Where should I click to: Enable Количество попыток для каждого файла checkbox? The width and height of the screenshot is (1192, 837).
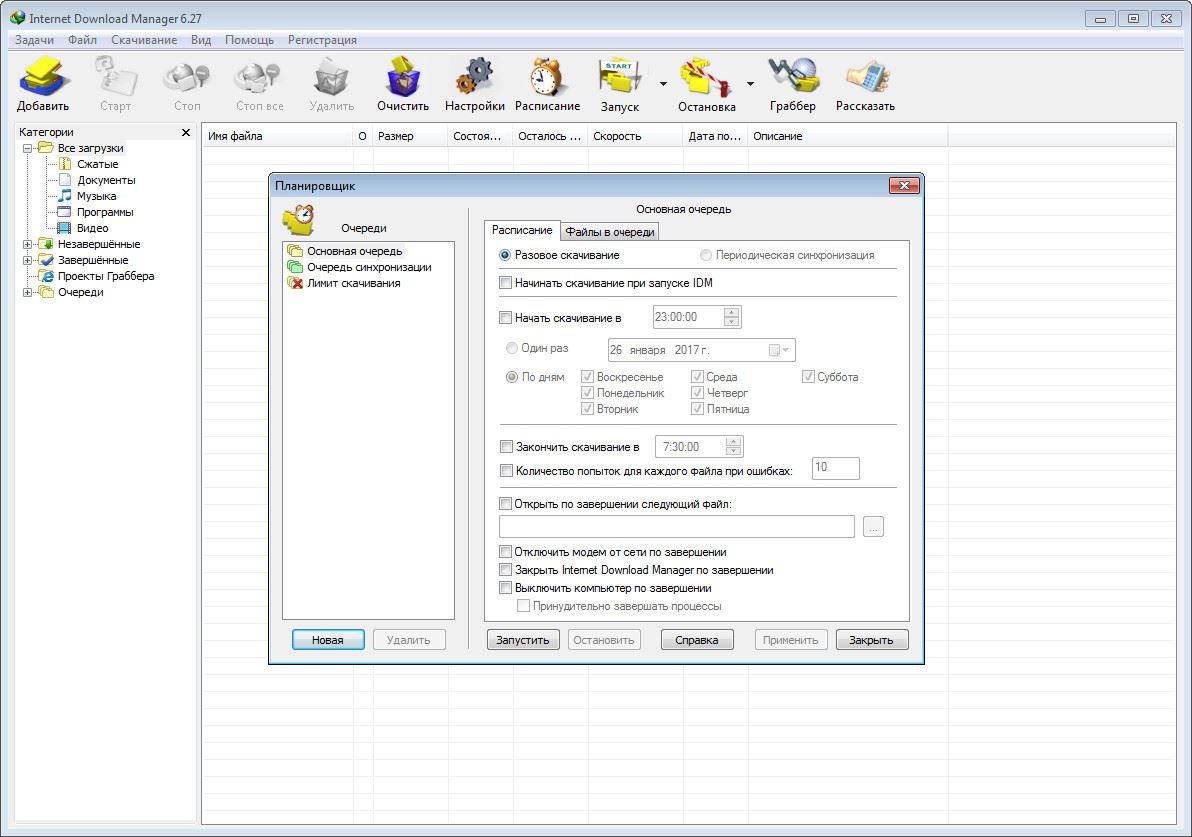click(506, 471)
